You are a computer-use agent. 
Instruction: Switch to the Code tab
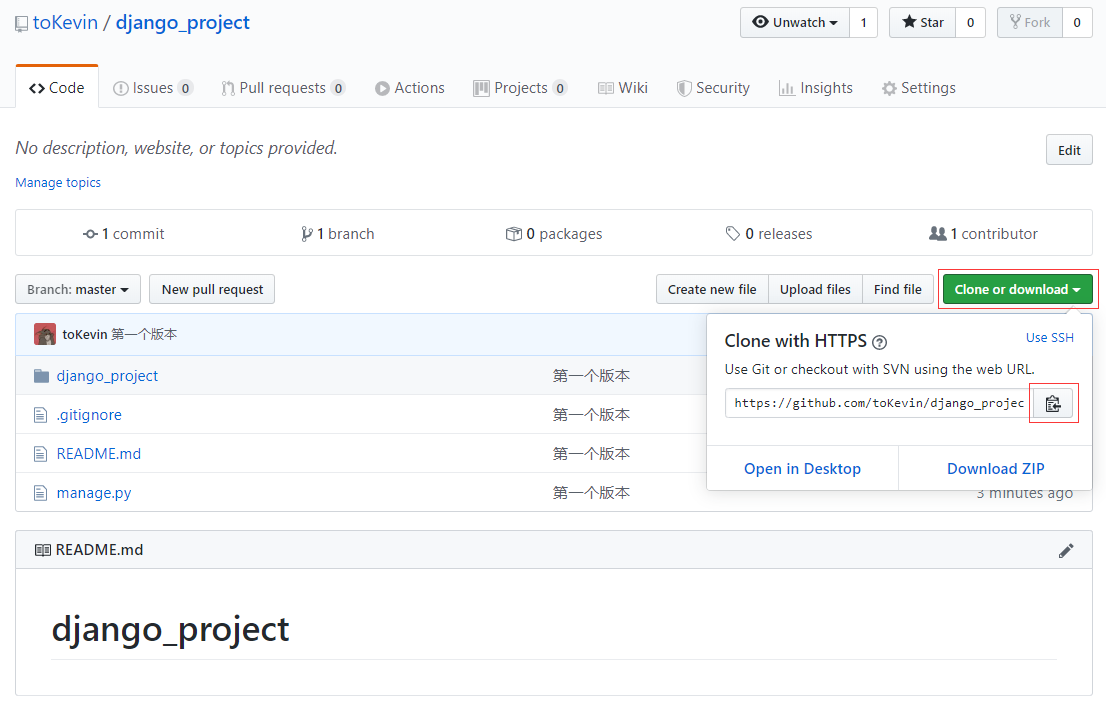click(x=56, y=88)
